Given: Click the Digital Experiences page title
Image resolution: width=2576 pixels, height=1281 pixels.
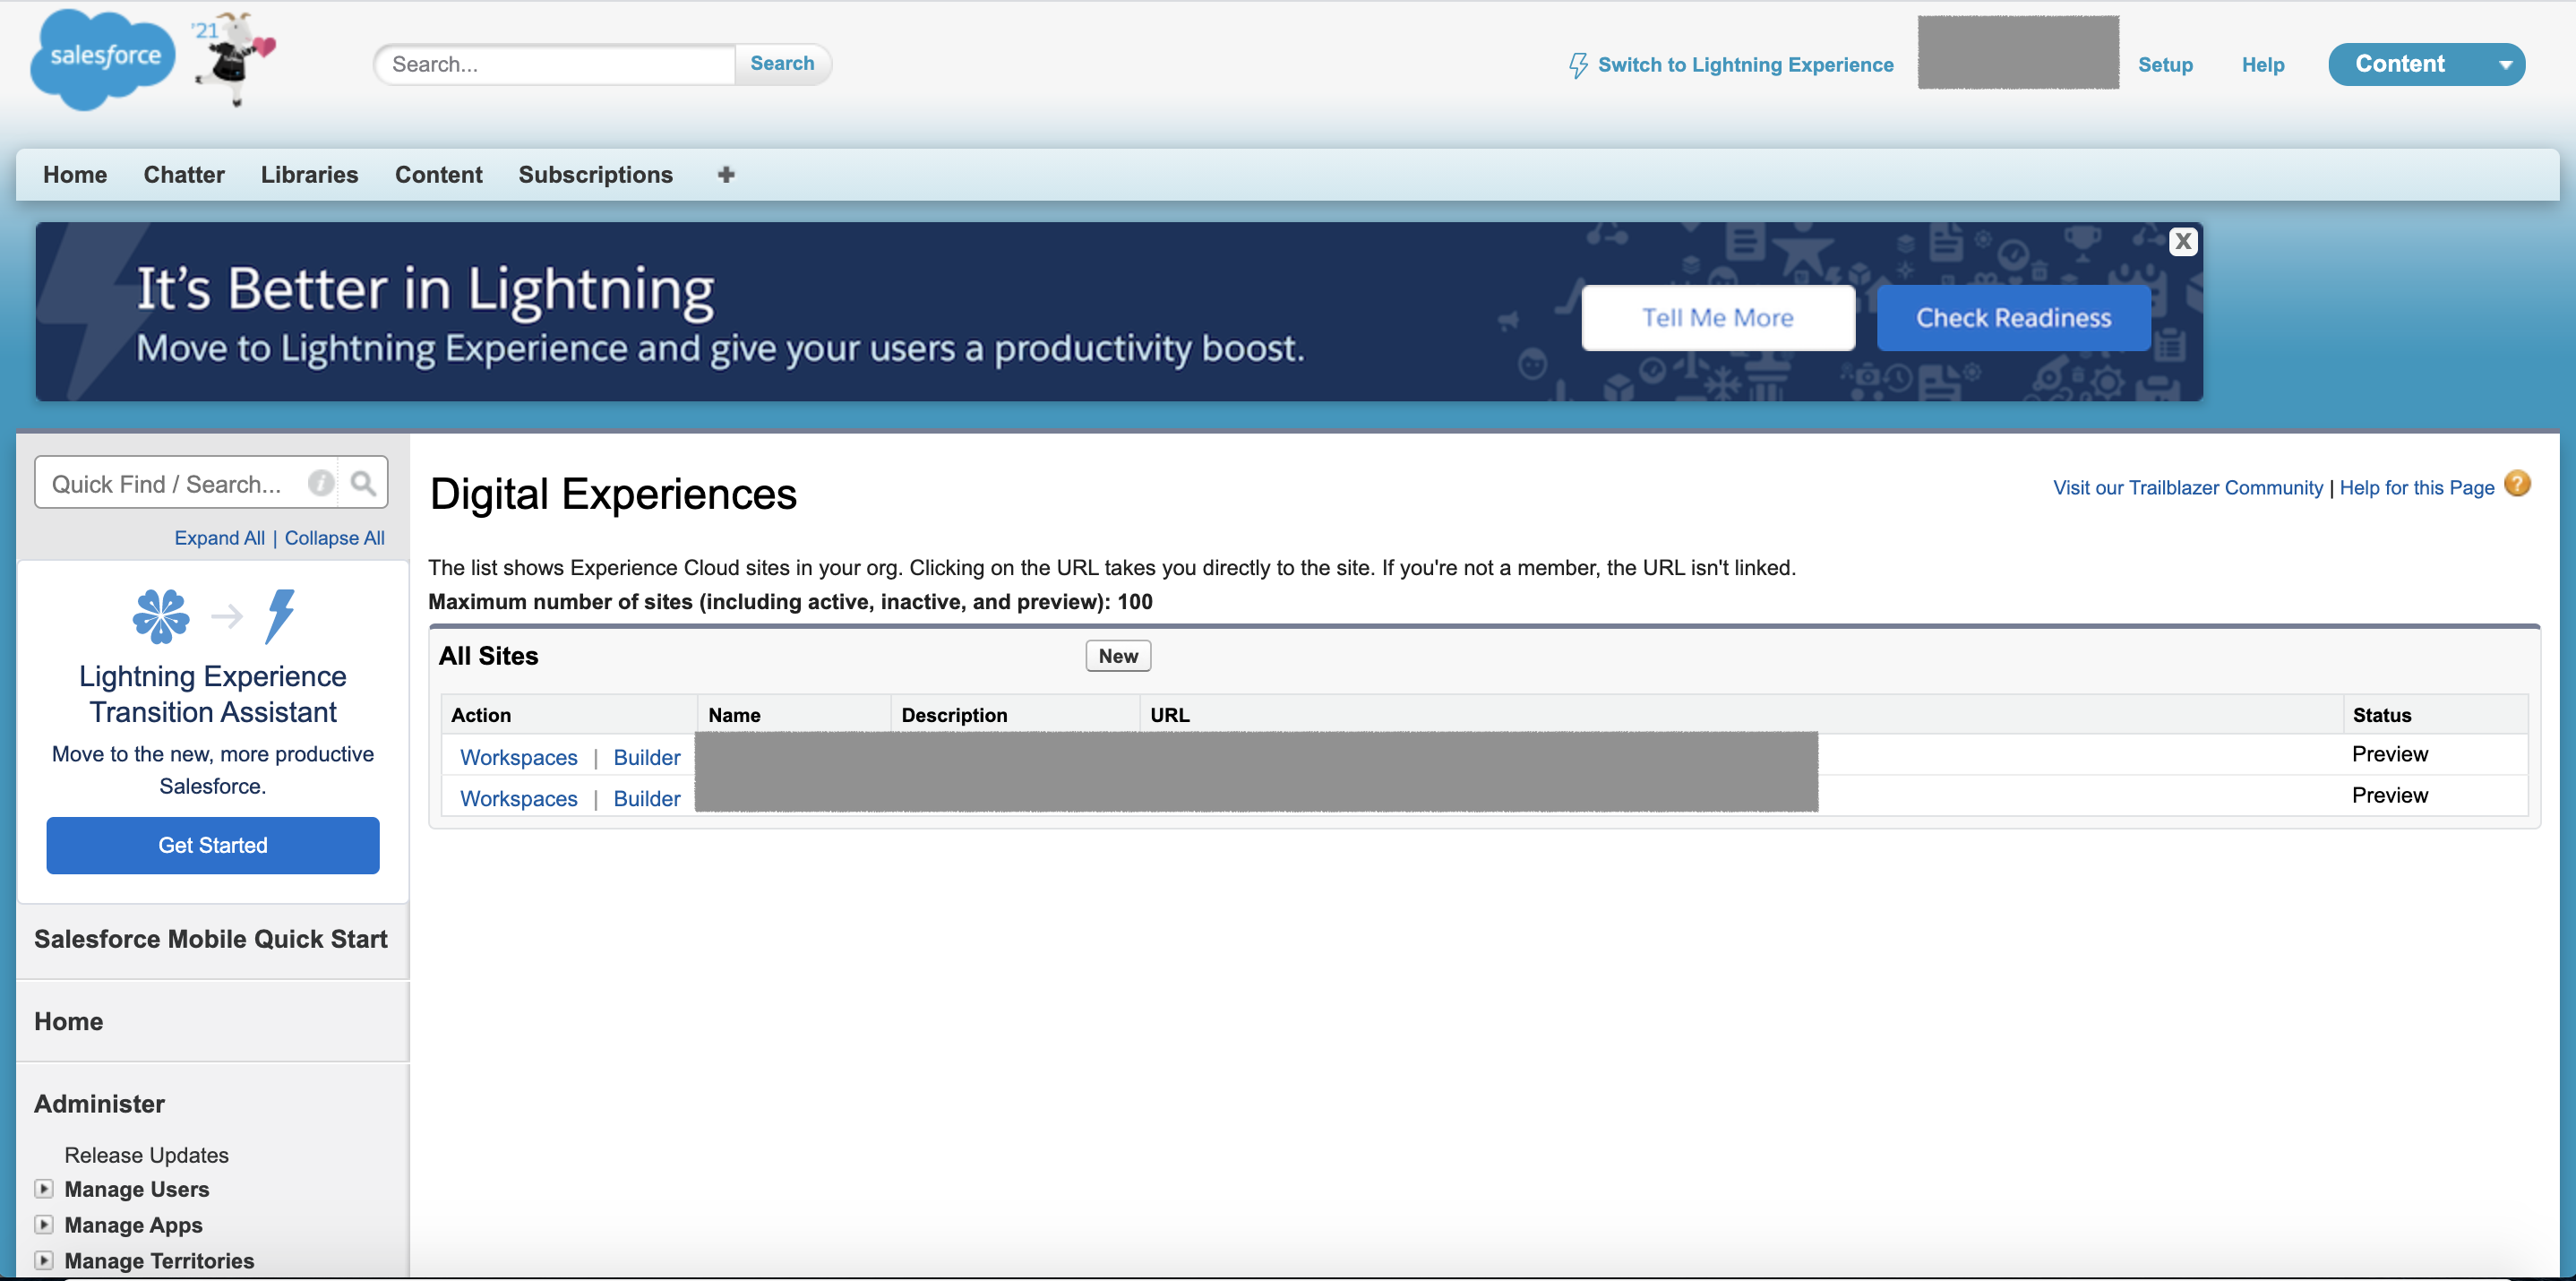Looking at the screenshot, I should (613, 494).
